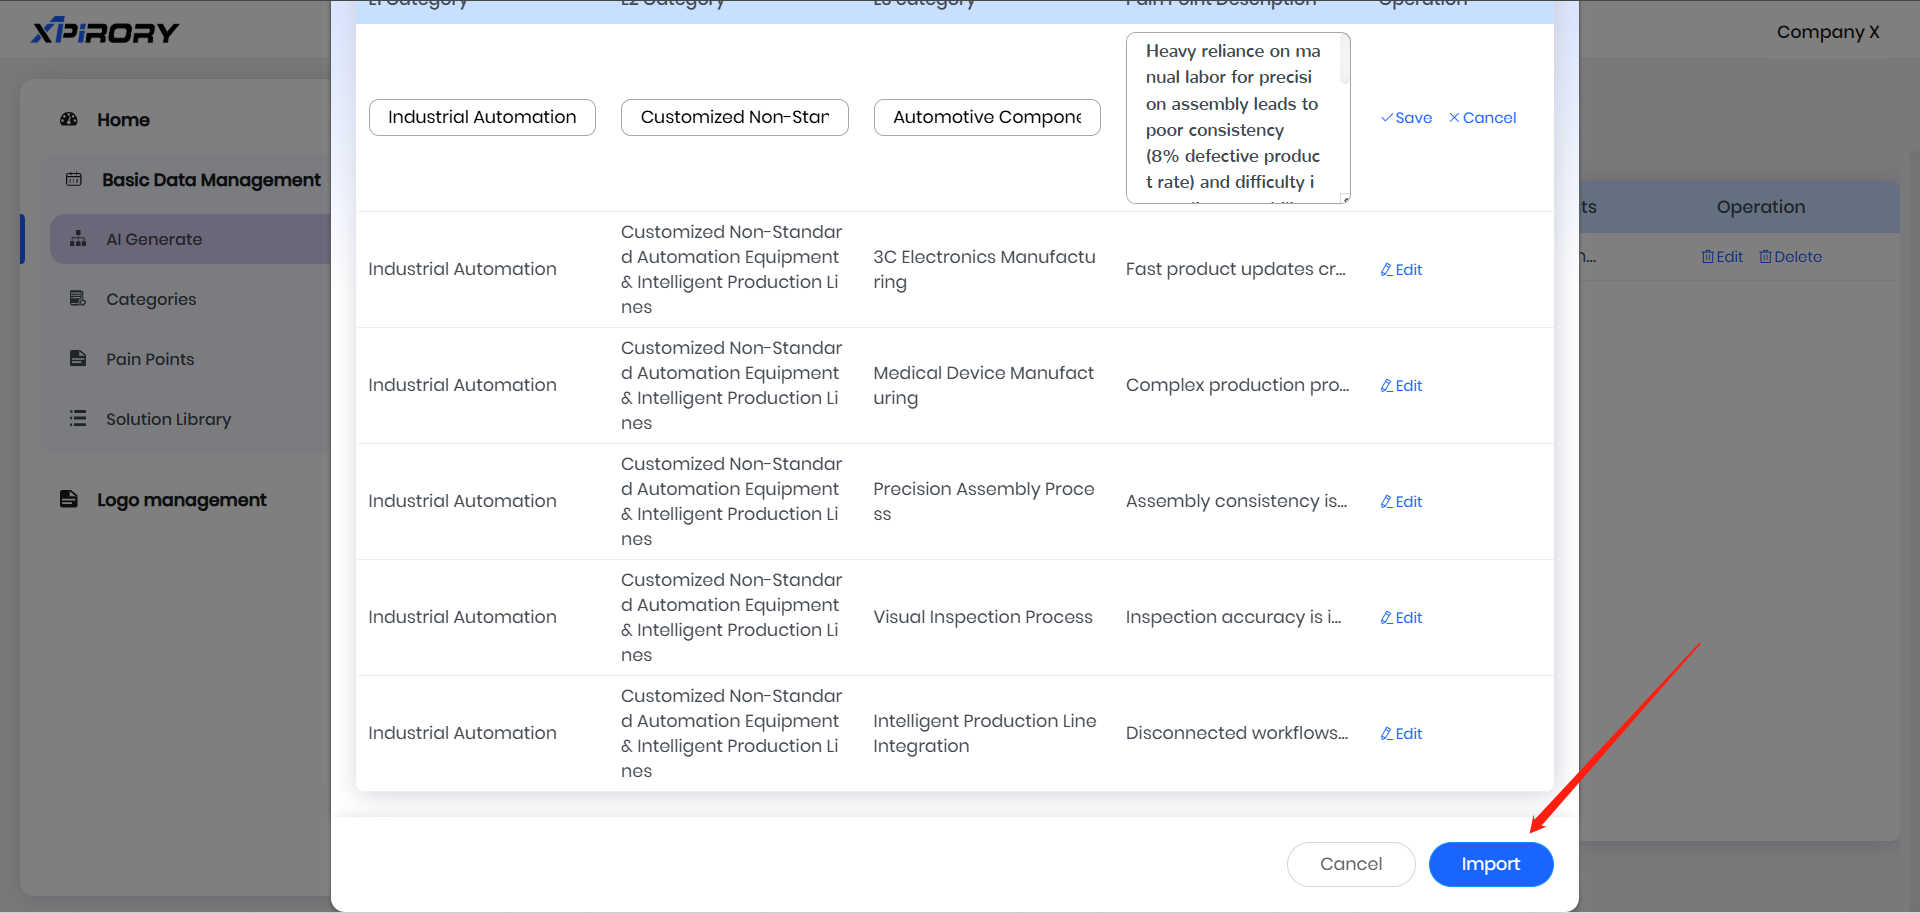Edit the Intelligent Production Line Integration row
The width and height of the screenshot is (1920, 913).
pos(1401,734)
